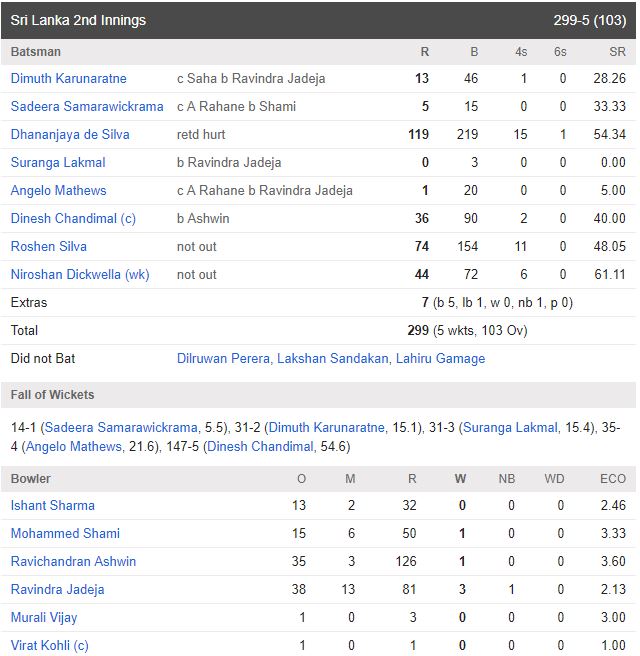Click Angelo Mathews in Fall of Wickets
The height and width of the screenshot is (656, 640).
tap(68, 447)
